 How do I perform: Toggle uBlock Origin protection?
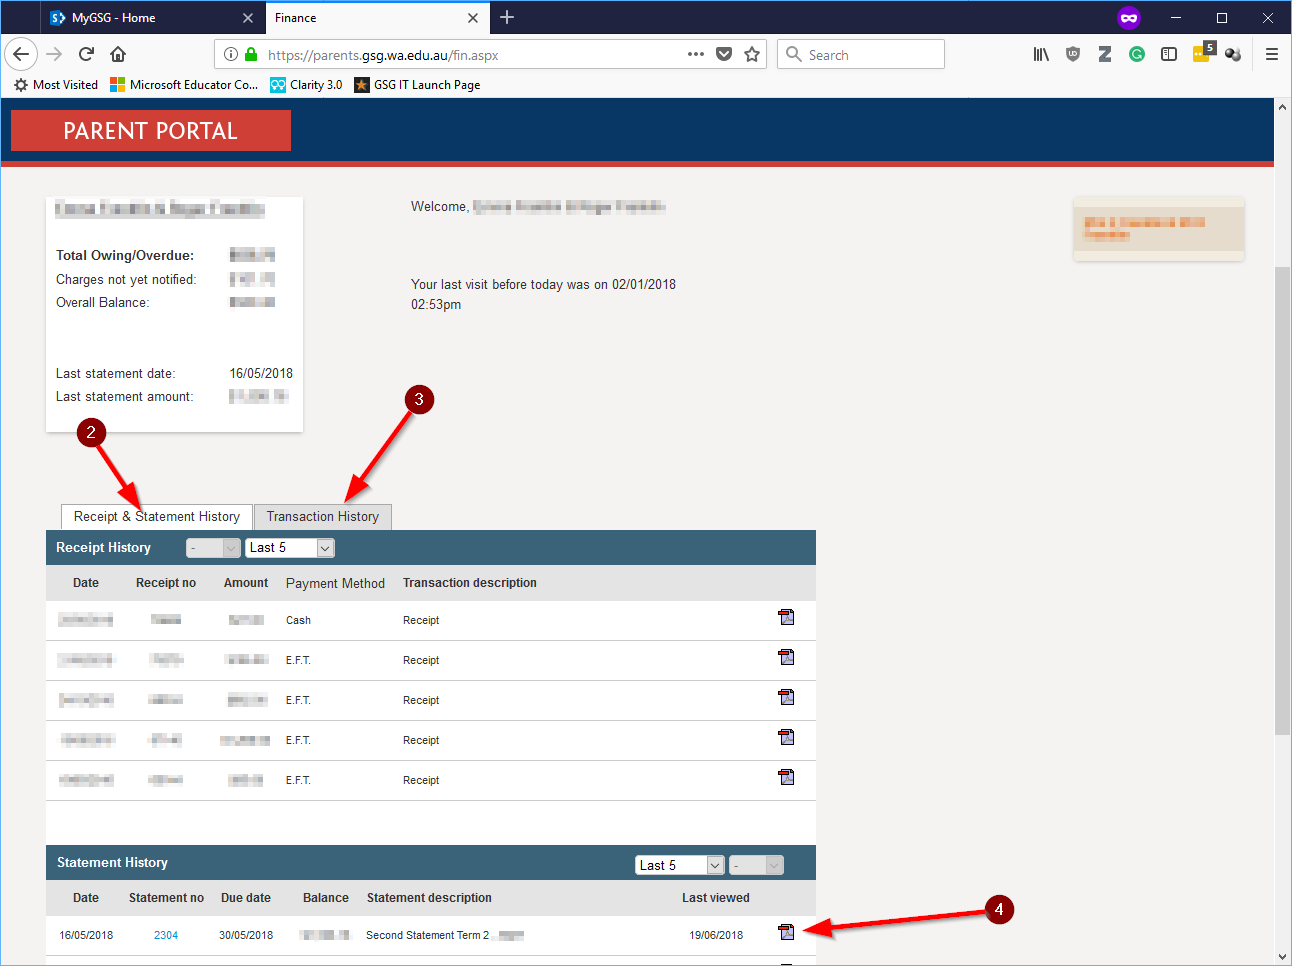point(1072,54)
